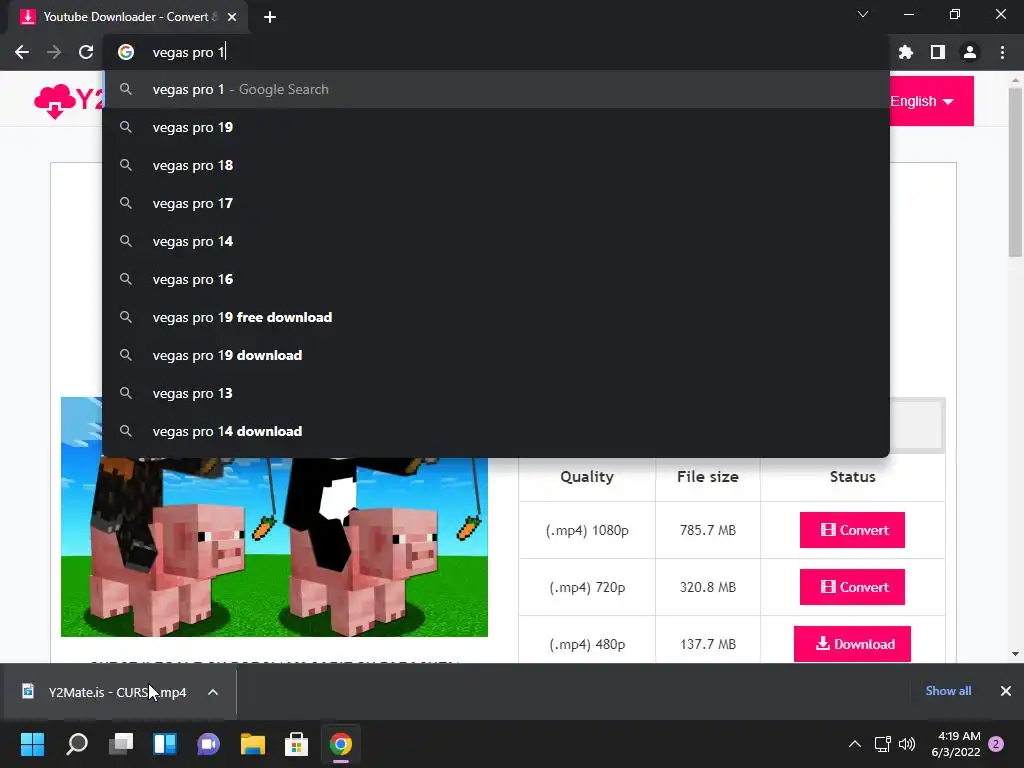Open downloaded Y2Mate.is - CURS mp4 file
Screen dimensions: 1024x768
[x=108, y=692]
